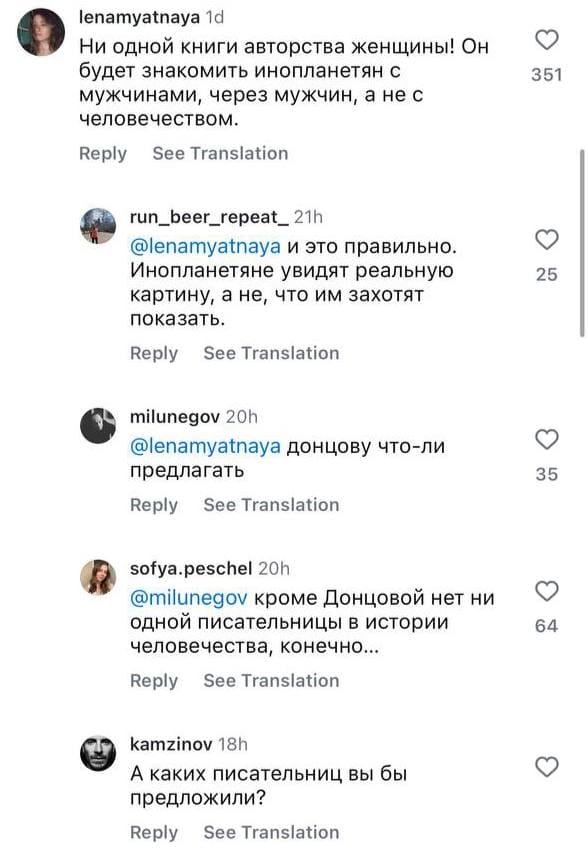
Task: Reply to run_beer_repeat_'s comment
Action: click(x=154, y=353)
